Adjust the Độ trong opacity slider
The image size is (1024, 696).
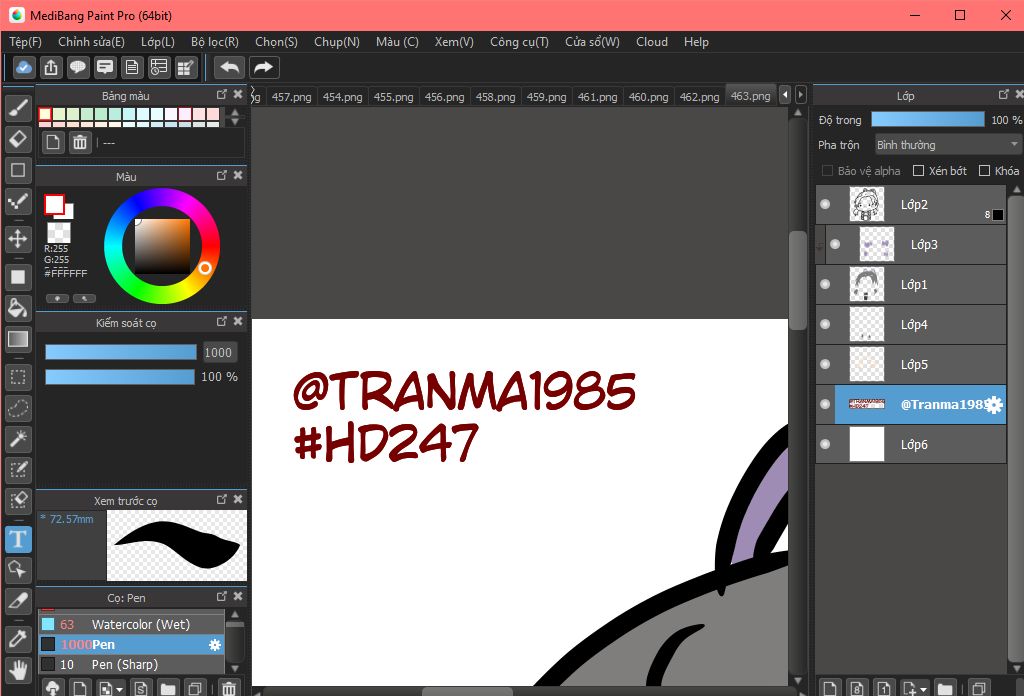927,119
